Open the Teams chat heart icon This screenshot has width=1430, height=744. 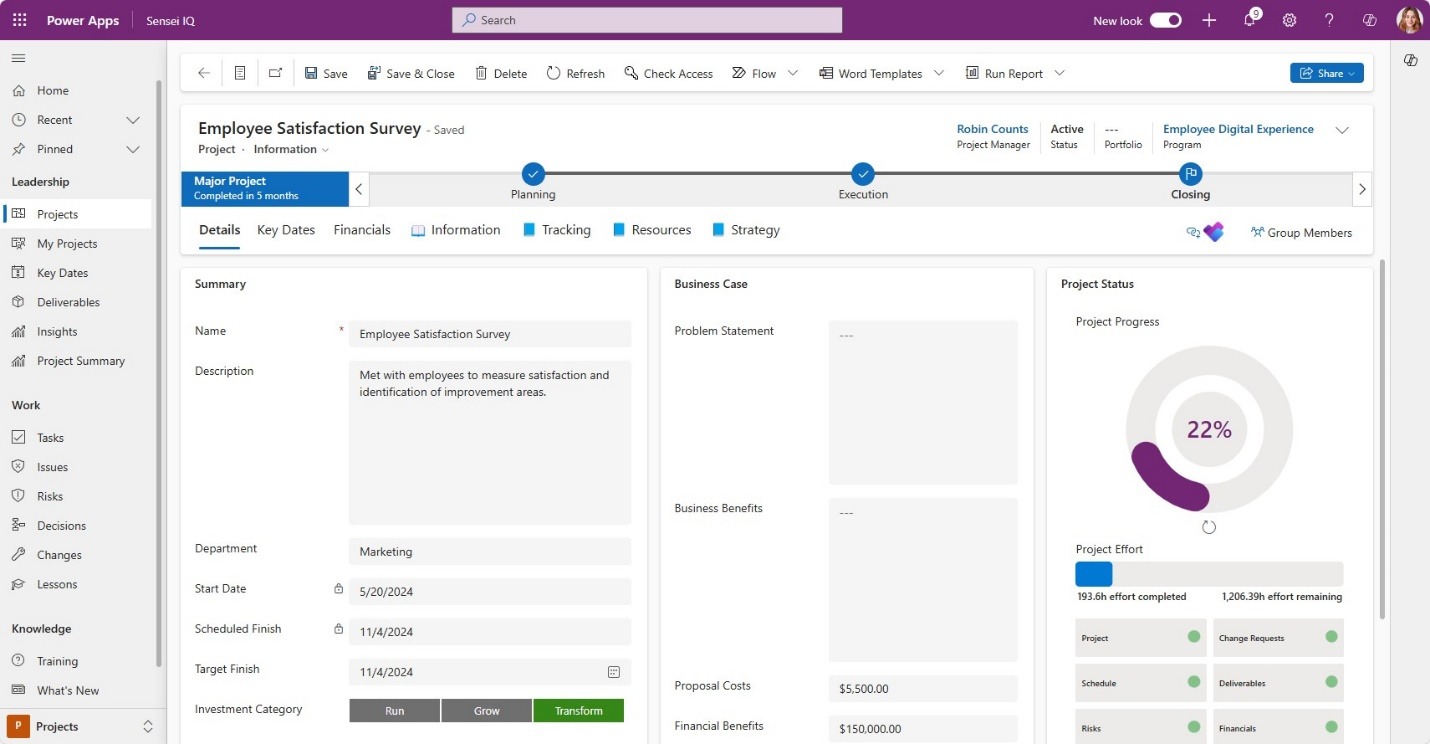pyautogui.click(x=1214, y=232)
